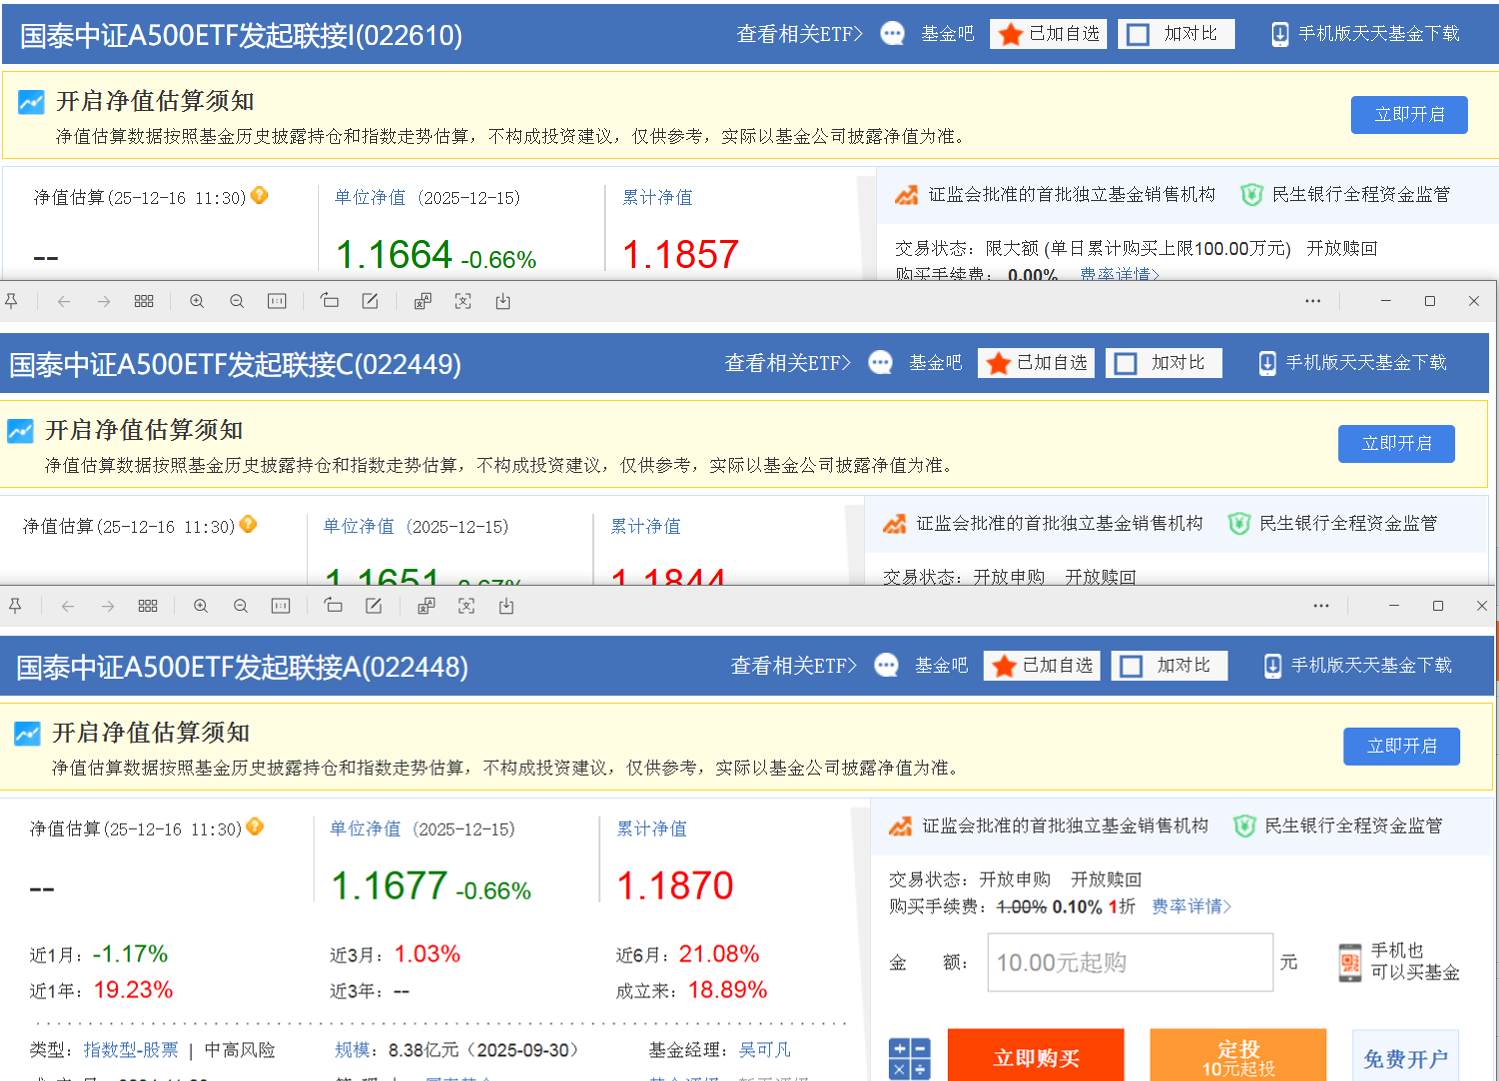Edit the image in the 联接C viewer
Viewport: 1499px width, 1081px height.
(x=370, y=301)
